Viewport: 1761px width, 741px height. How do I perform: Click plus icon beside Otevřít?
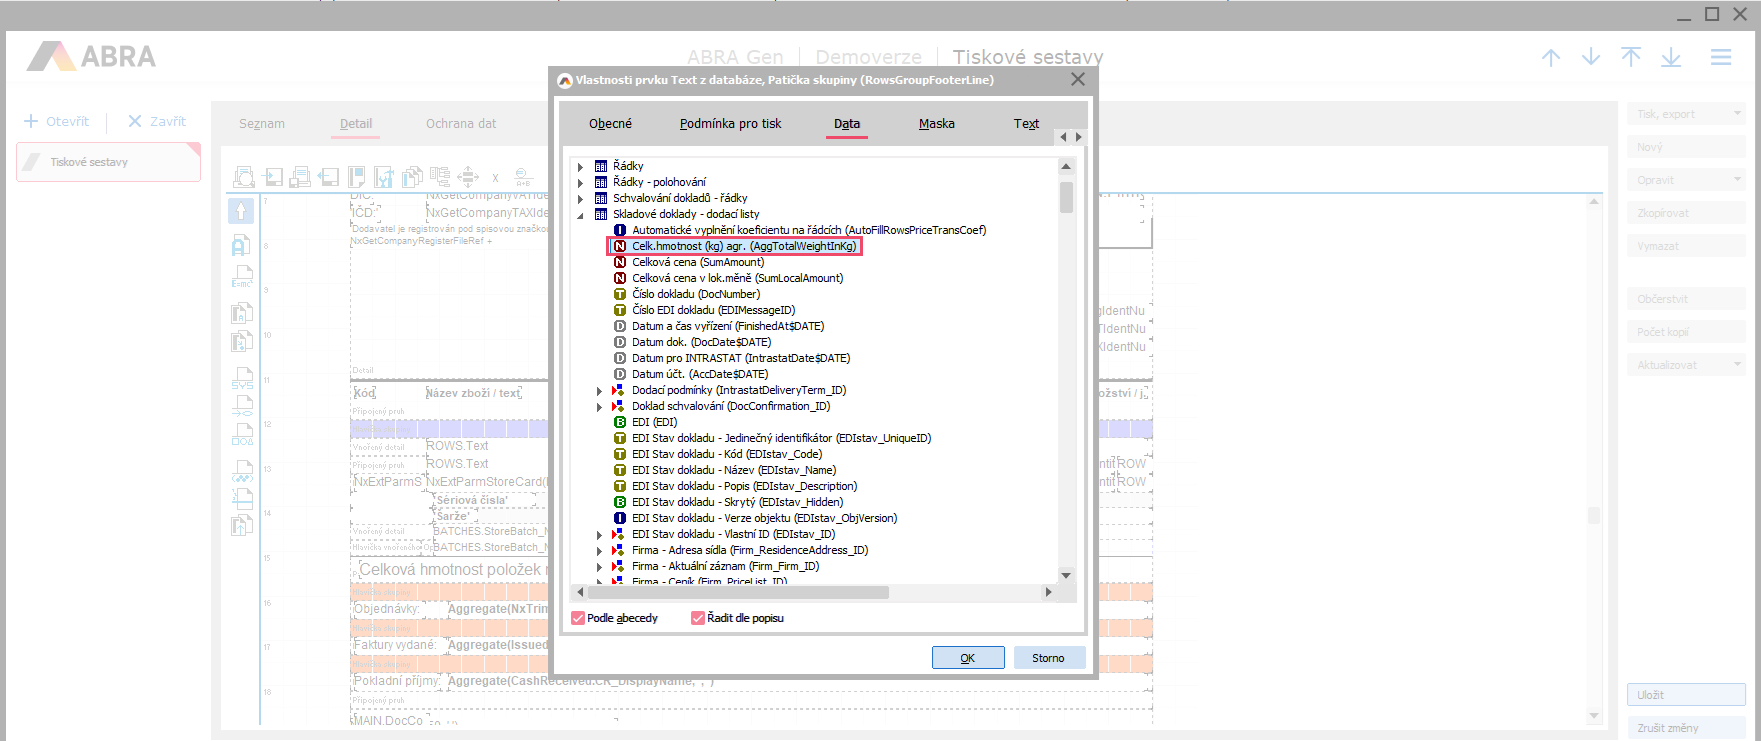tap(31, 121)
